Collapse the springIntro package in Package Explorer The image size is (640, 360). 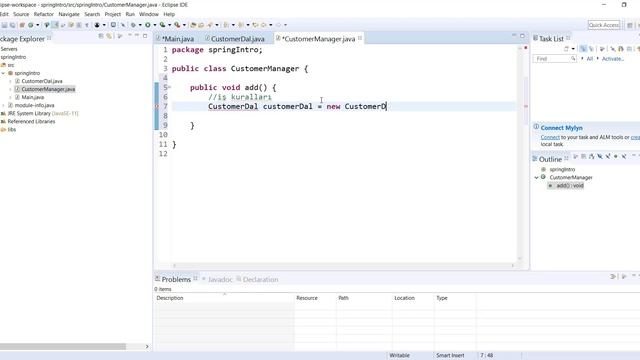[x=4, y=73]
